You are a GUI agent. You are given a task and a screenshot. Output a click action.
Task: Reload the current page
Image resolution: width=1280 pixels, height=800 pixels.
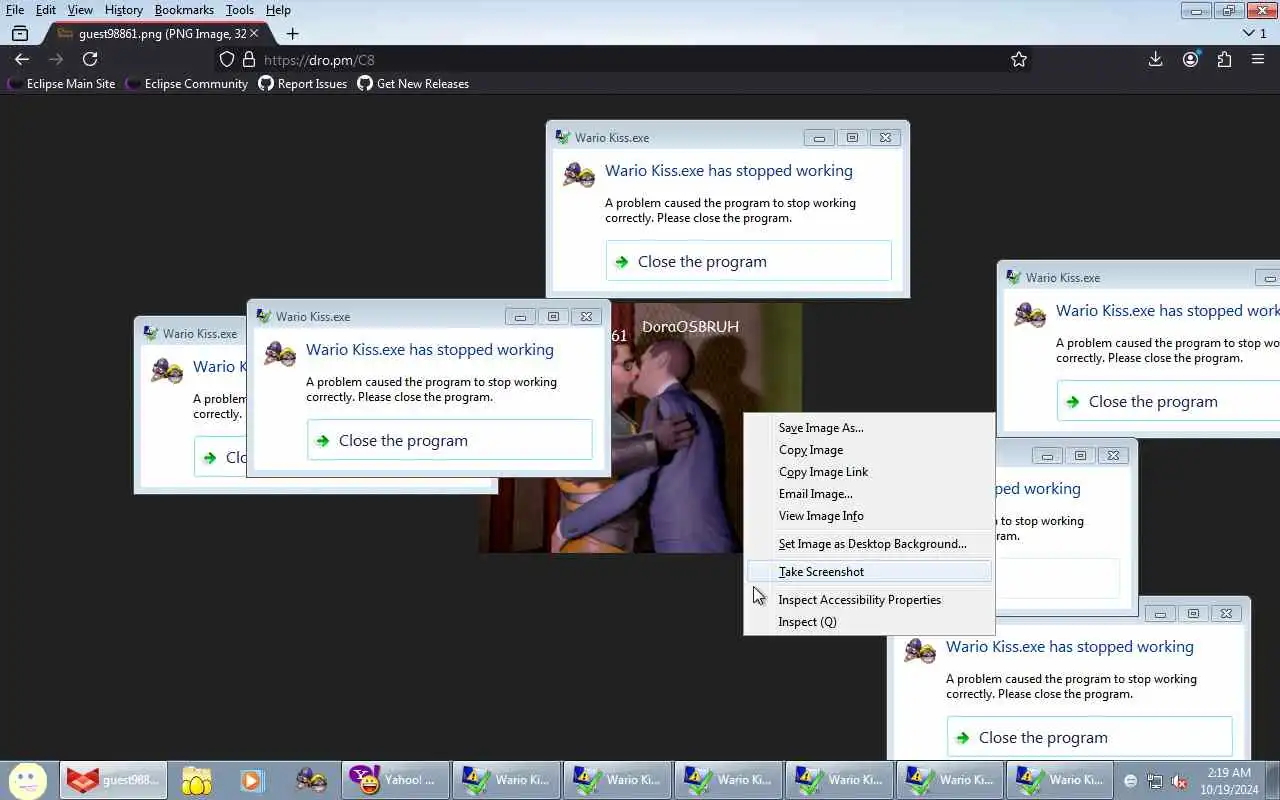(90, 60)
